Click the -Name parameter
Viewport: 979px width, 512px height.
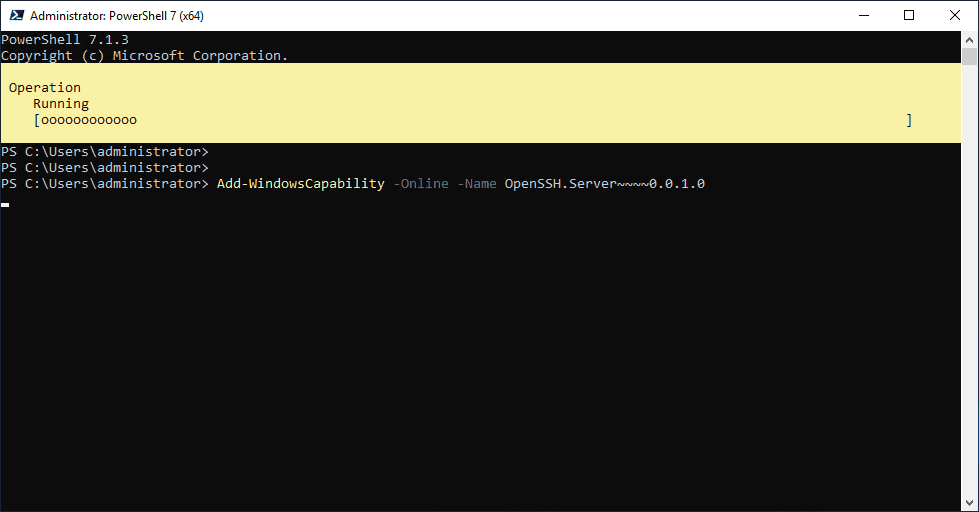tap(476, 184)
